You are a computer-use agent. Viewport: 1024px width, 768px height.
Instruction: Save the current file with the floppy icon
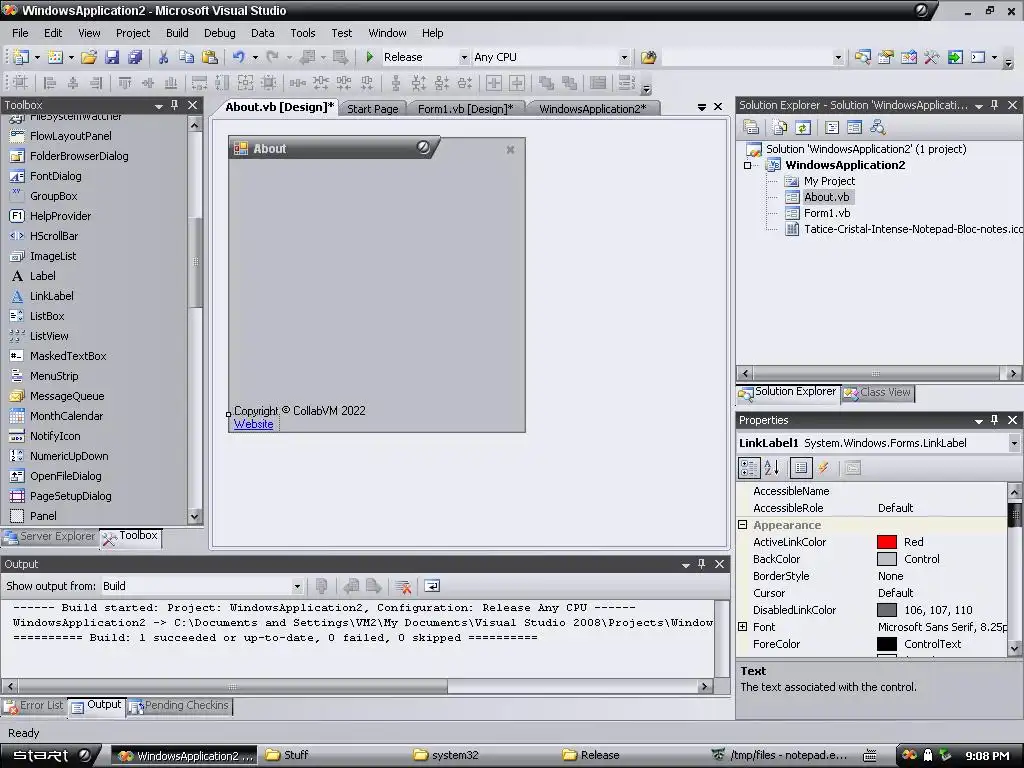coord(112,57)
